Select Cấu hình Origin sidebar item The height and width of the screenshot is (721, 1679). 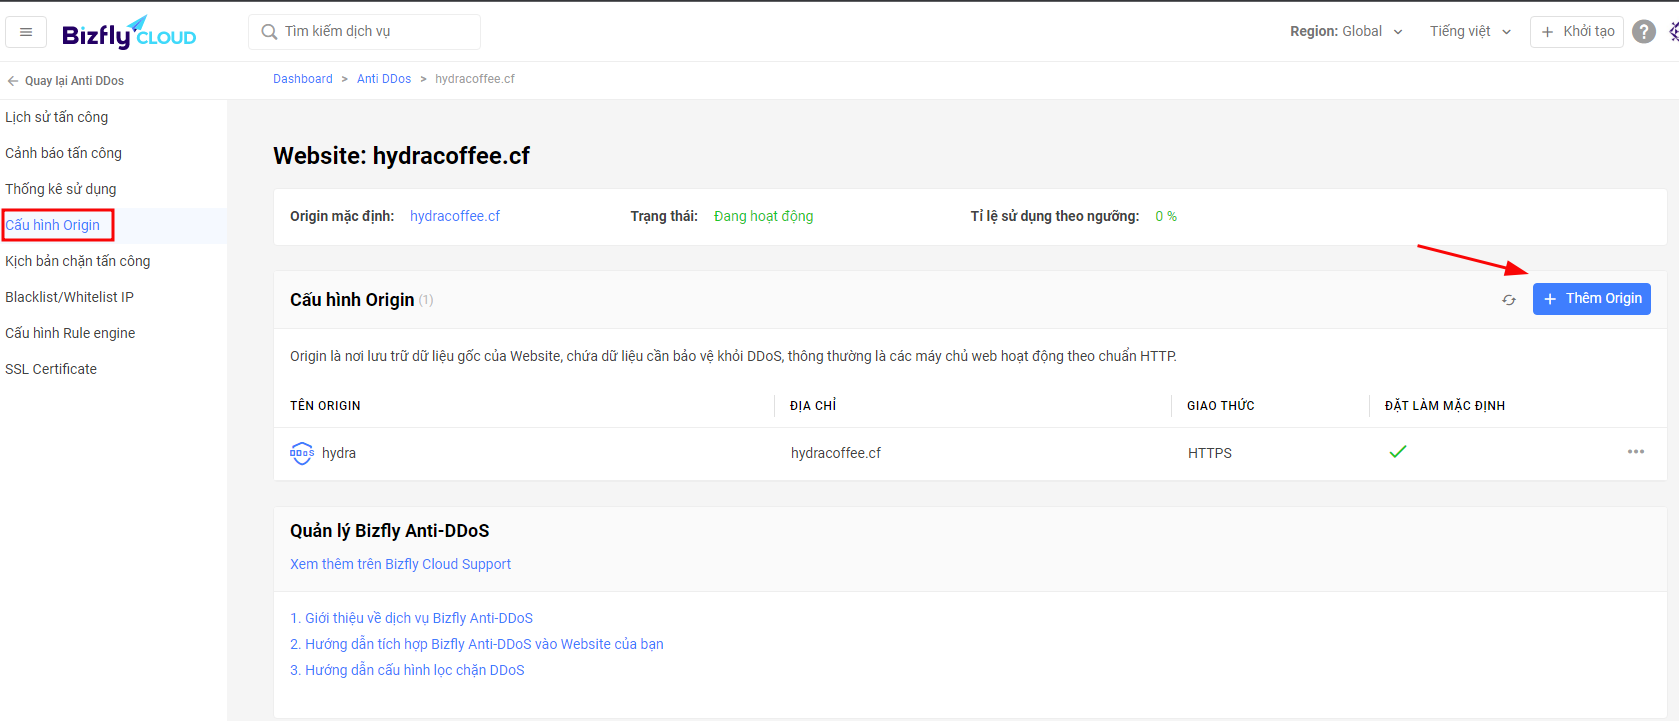53,225
